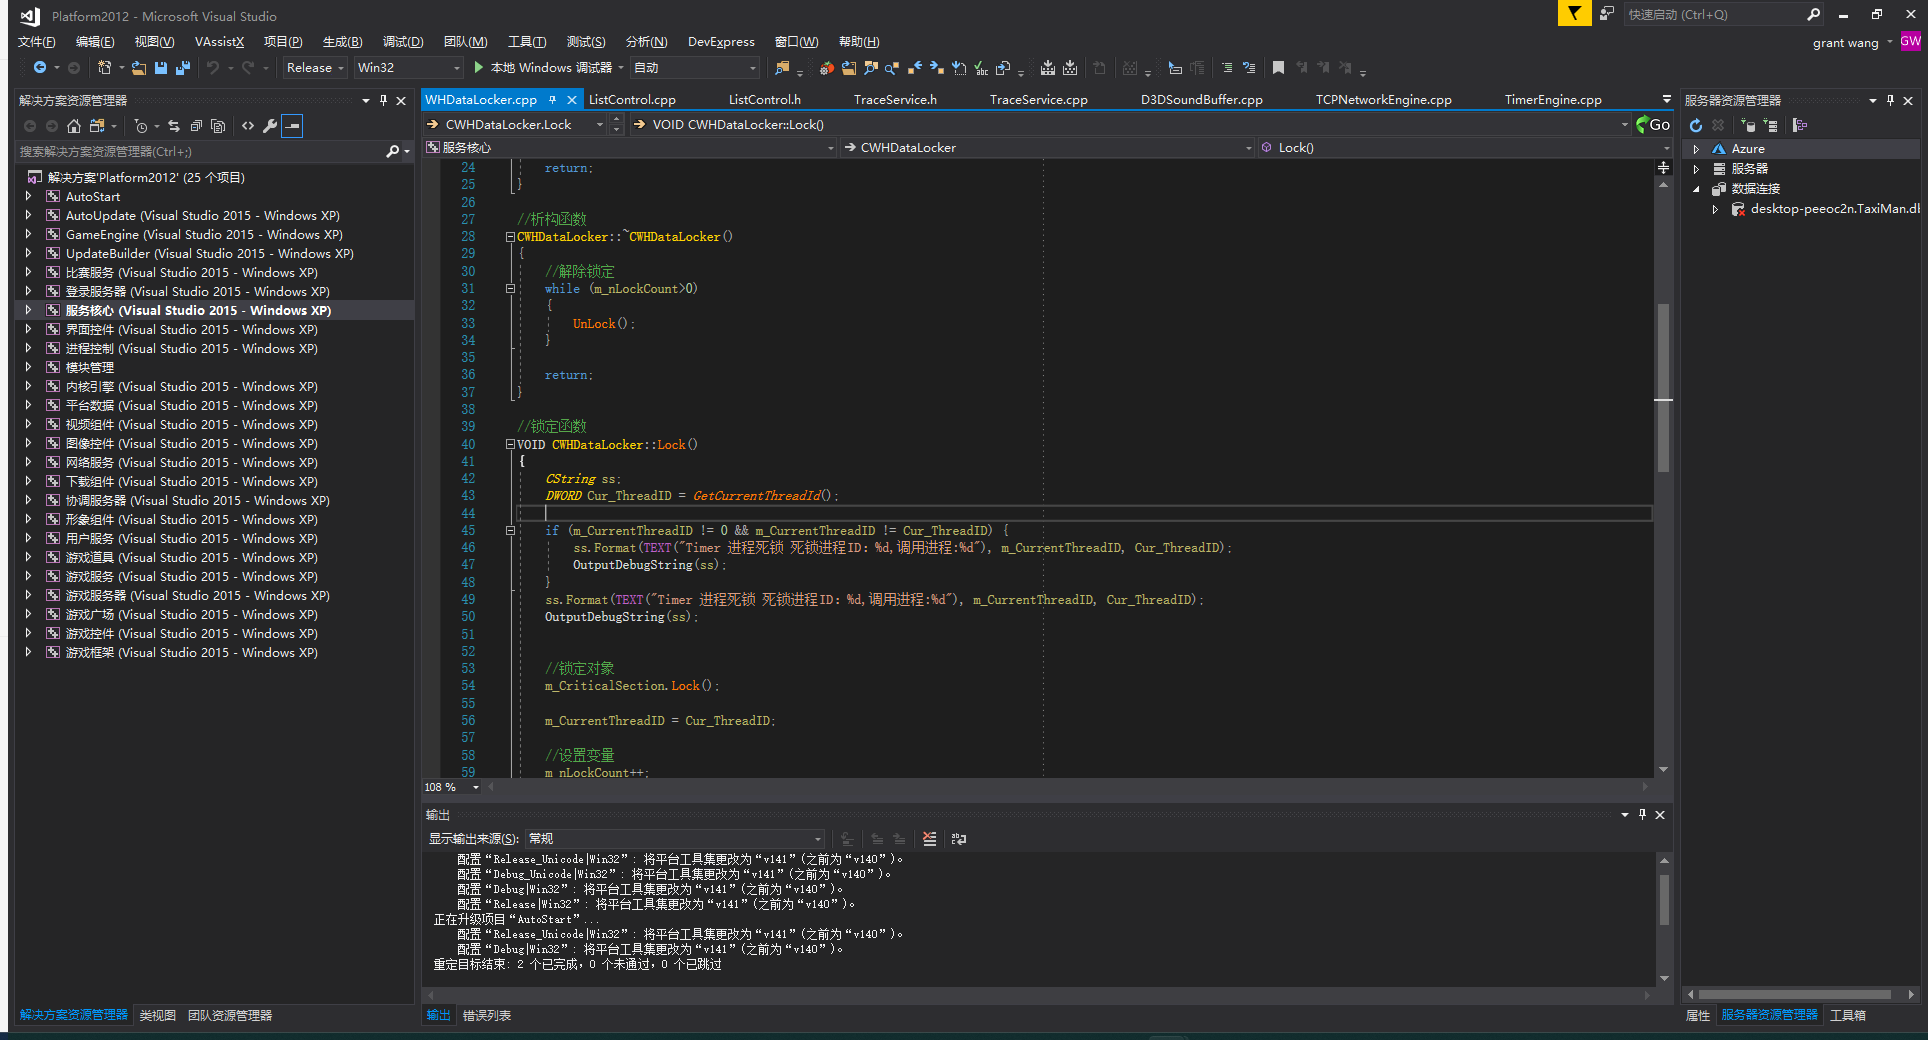The width and height of the screenshot is (1928, 1040).
Task: Click the Open File folder icon
Action: [138, 68]
